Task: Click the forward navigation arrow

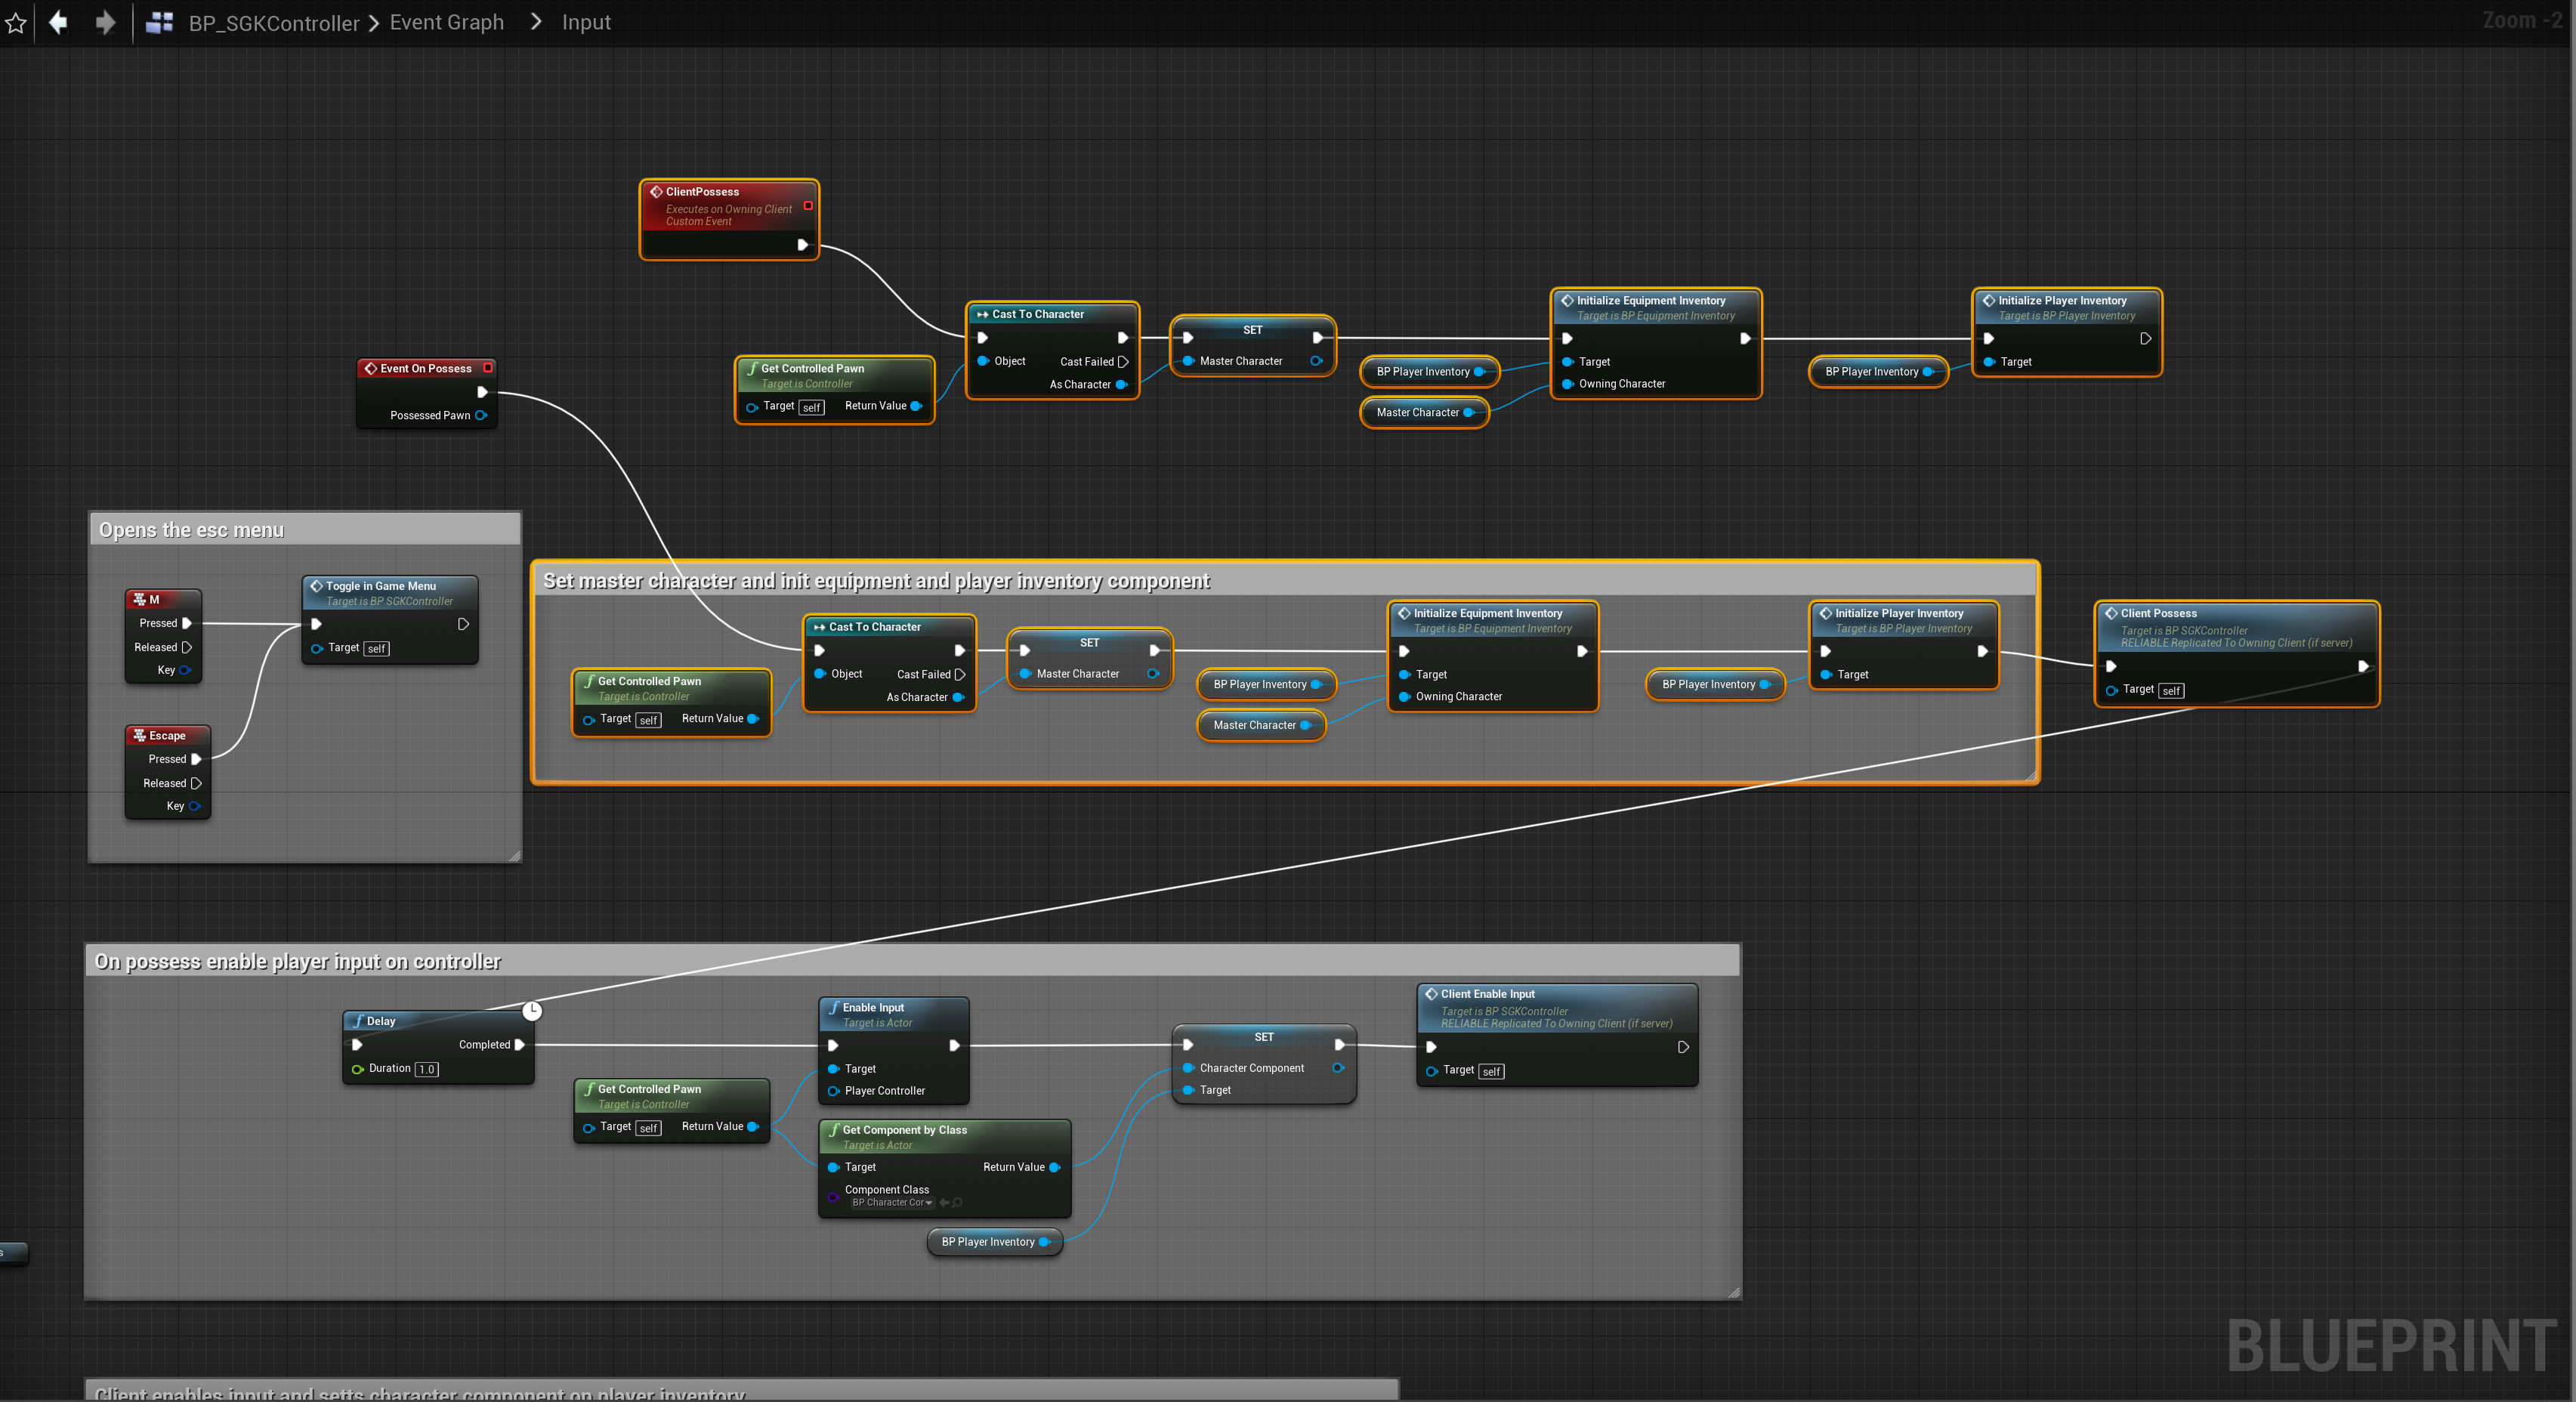Action: [x=105, y=22]
